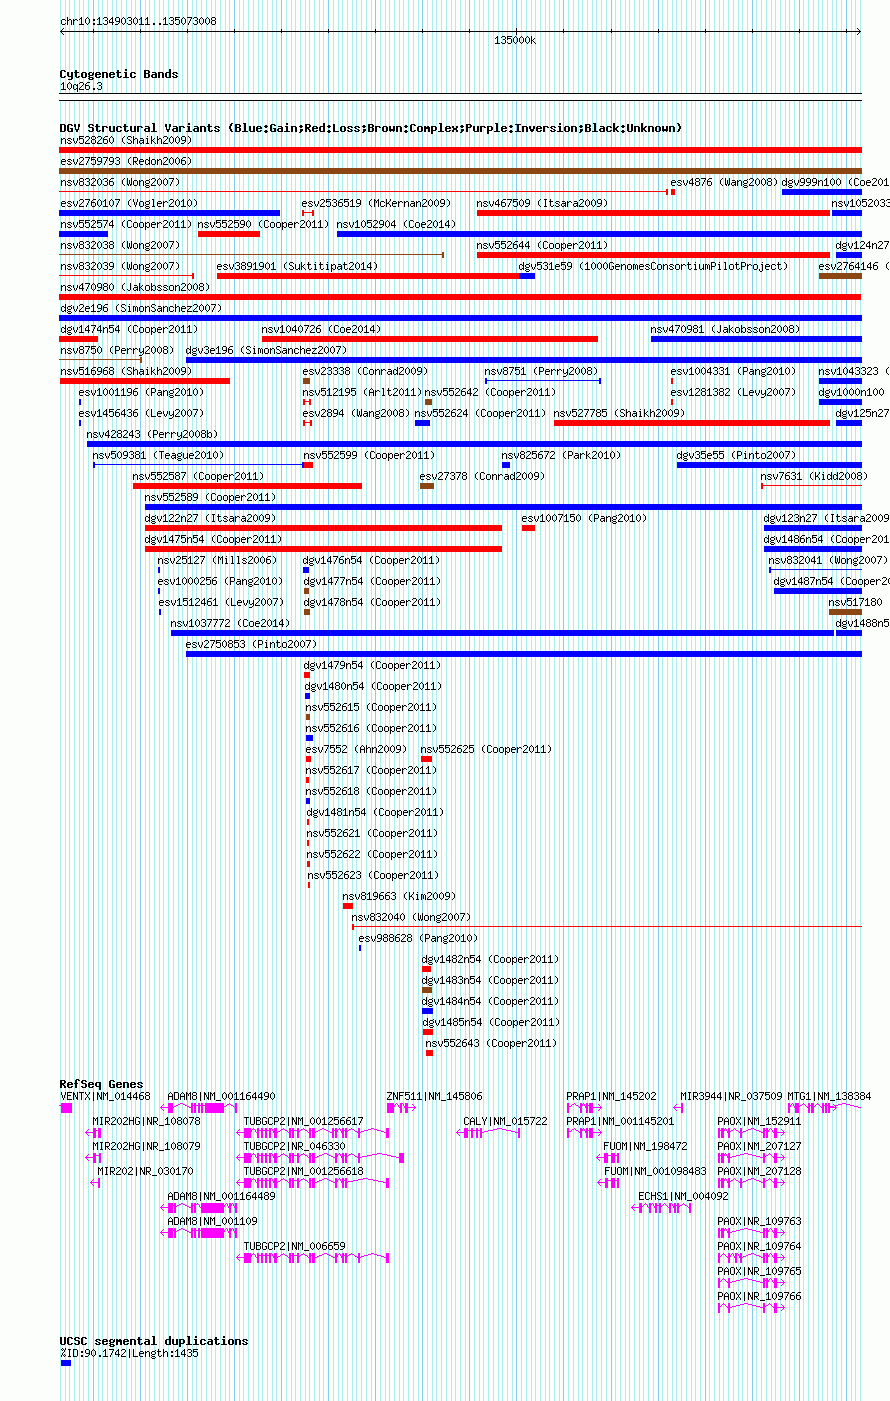
Task: Select the UCSC segmental duplications track title
Action: point(154,1341)
